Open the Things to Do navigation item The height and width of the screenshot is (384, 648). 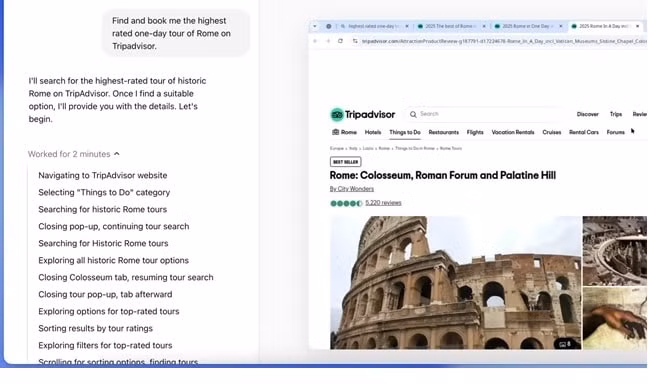[x=405, y=132]
